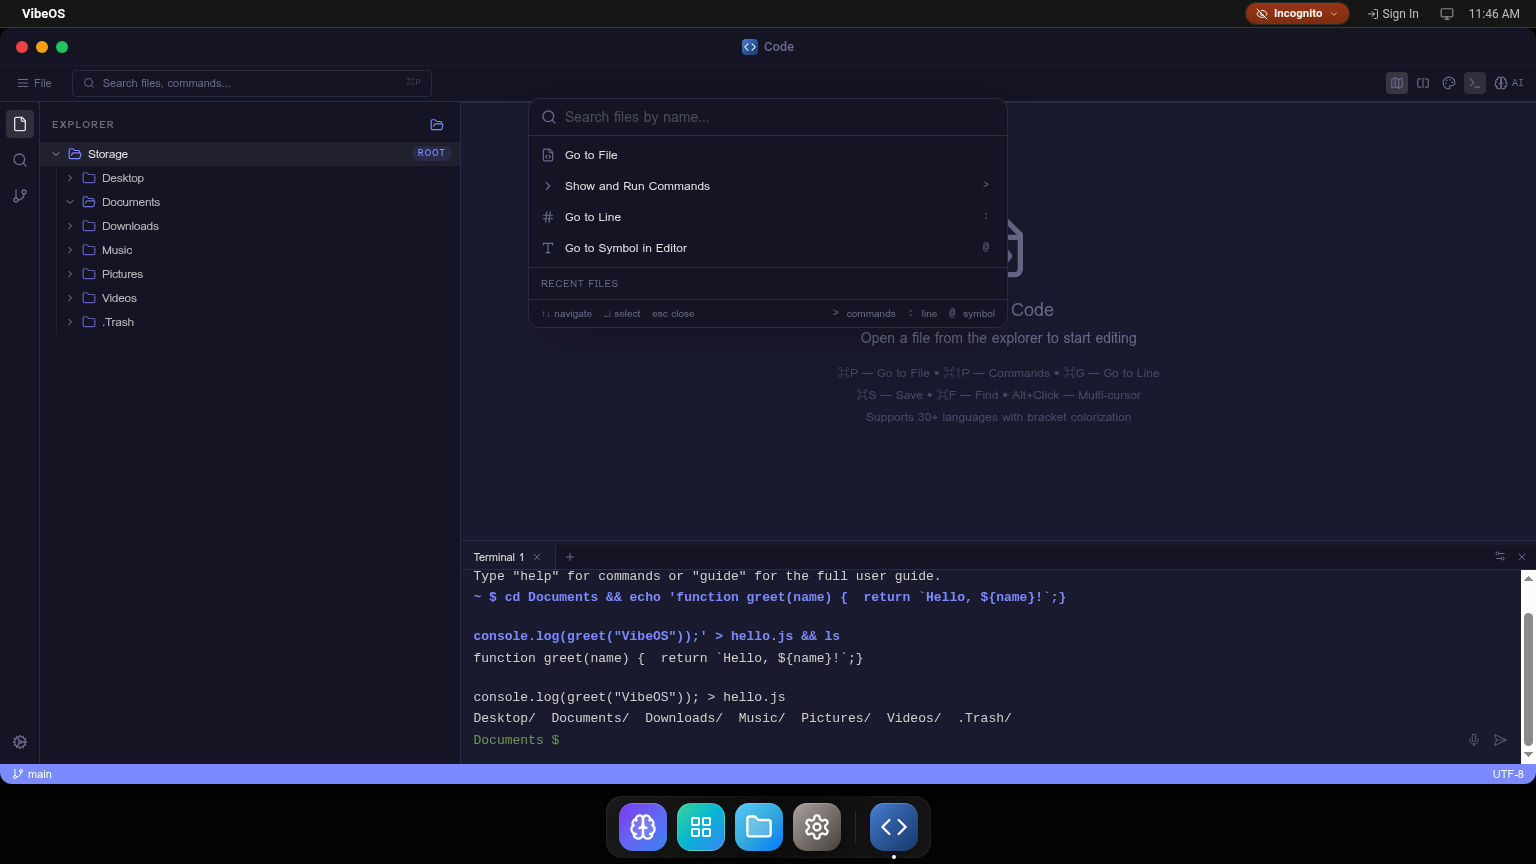
Task: Open terminal settings sliders icon
Action: (1500, 556)
